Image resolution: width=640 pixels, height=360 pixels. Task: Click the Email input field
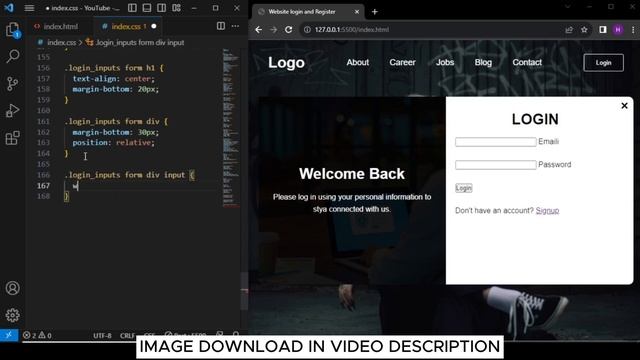(x=496, y=142)
